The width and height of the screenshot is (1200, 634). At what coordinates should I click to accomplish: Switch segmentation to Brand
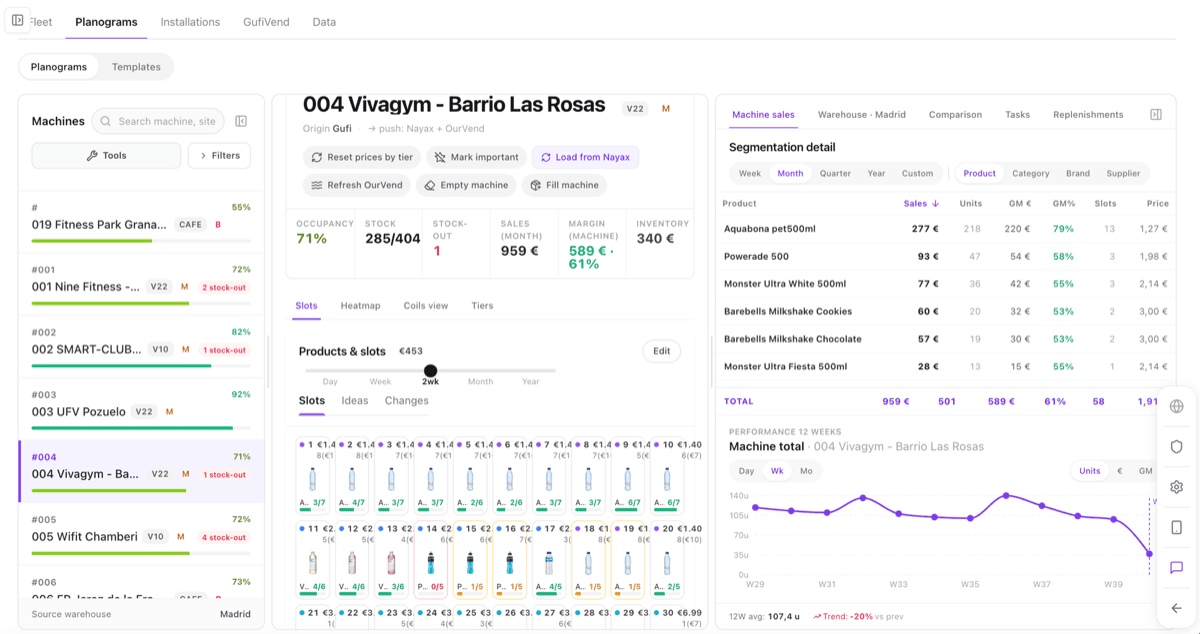[x=1078, y=173]
